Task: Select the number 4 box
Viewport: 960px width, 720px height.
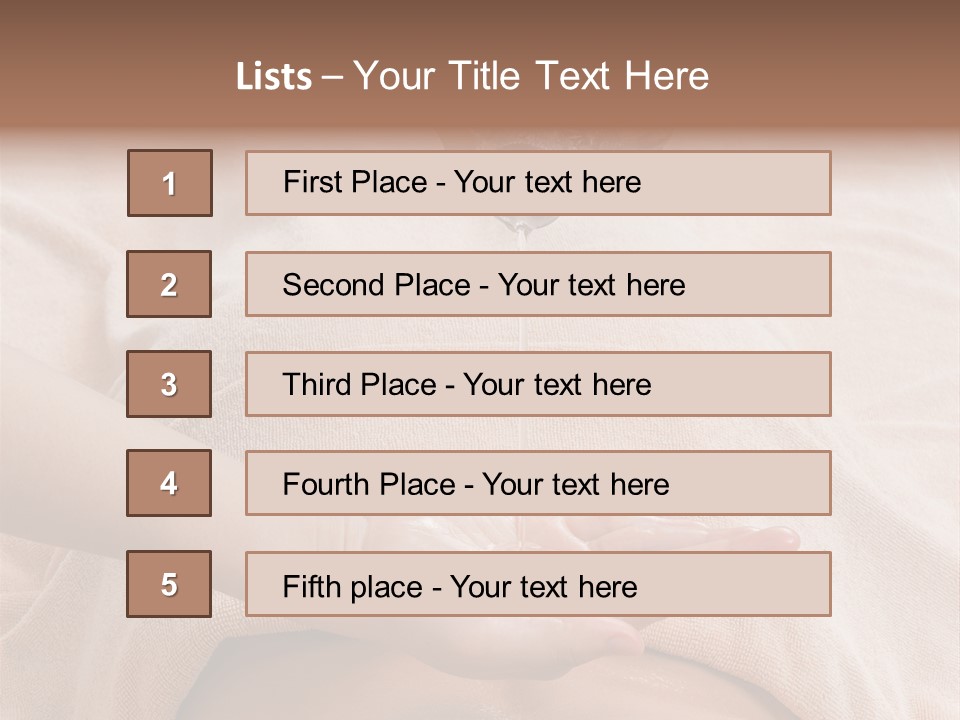Action: [169, 483]
